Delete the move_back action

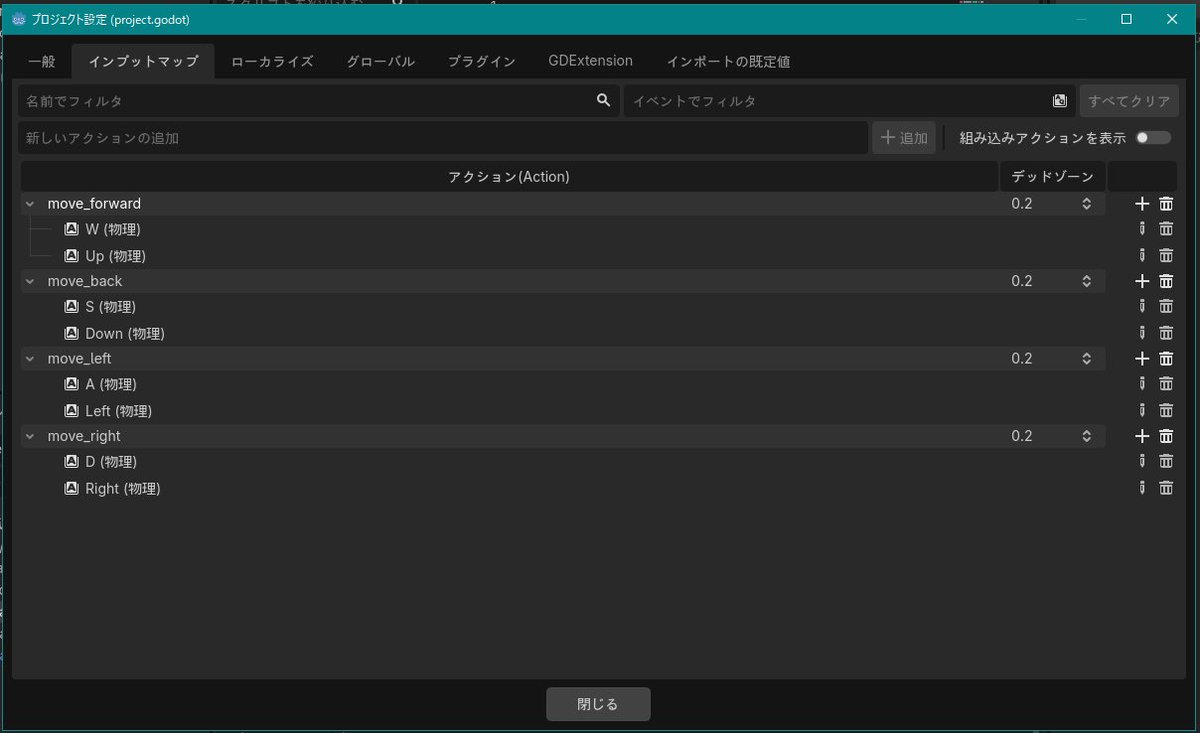(1166, 281)
